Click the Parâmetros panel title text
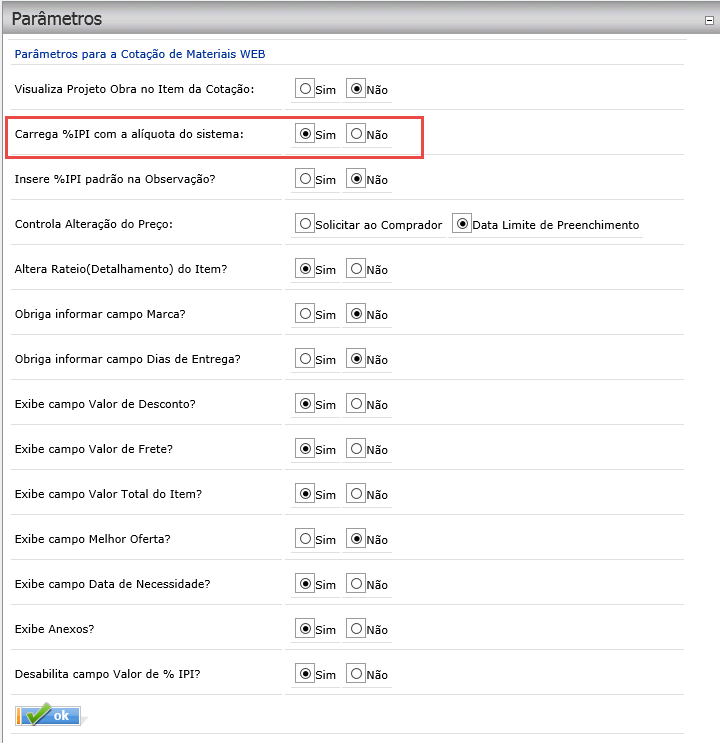The image size is (720, 743). pos(56,19)
